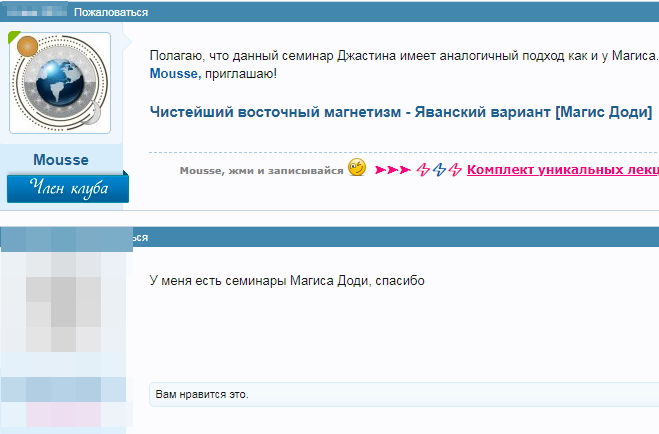Viewport: 659px width, 434px height.
Task: Open the Чистейший восточный магнетизм thread link
Action: click(400, 110)
